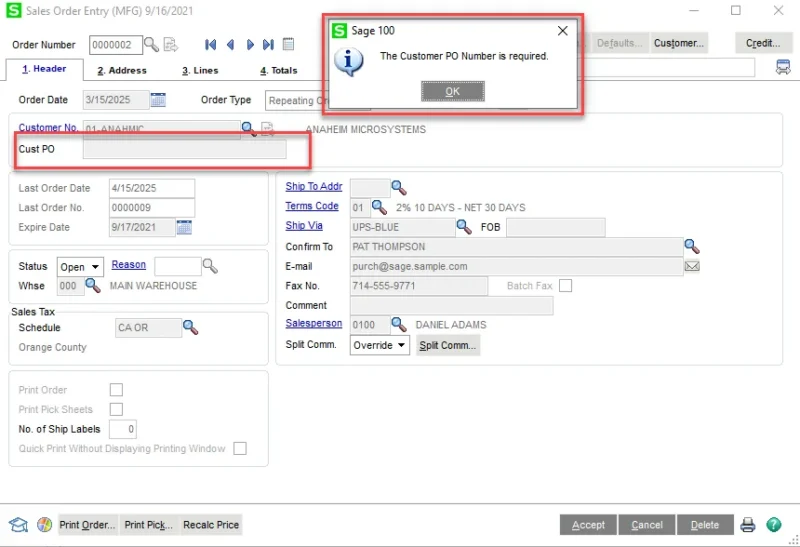The height and width of the screenshot is (547, 800).
Task: Toggle Quick Print Without Displaying Printing Window
Action: 240,449
